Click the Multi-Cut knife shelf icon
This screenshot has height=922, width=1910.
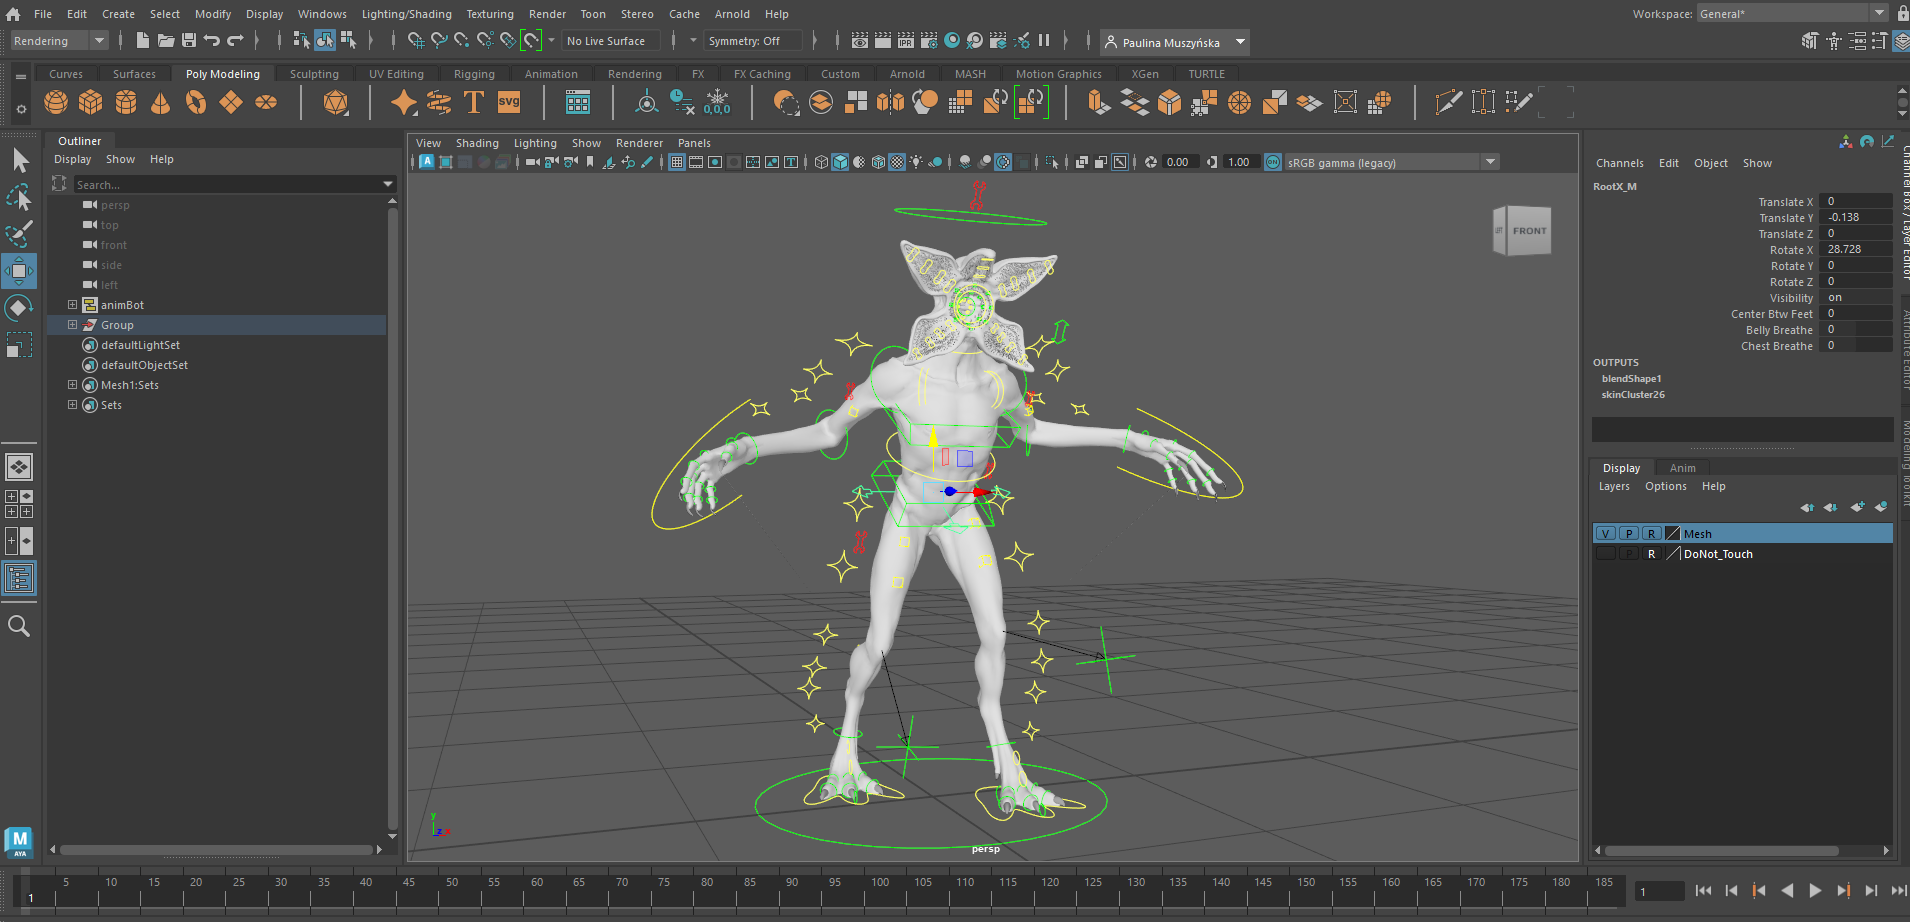click(1448, 102)
